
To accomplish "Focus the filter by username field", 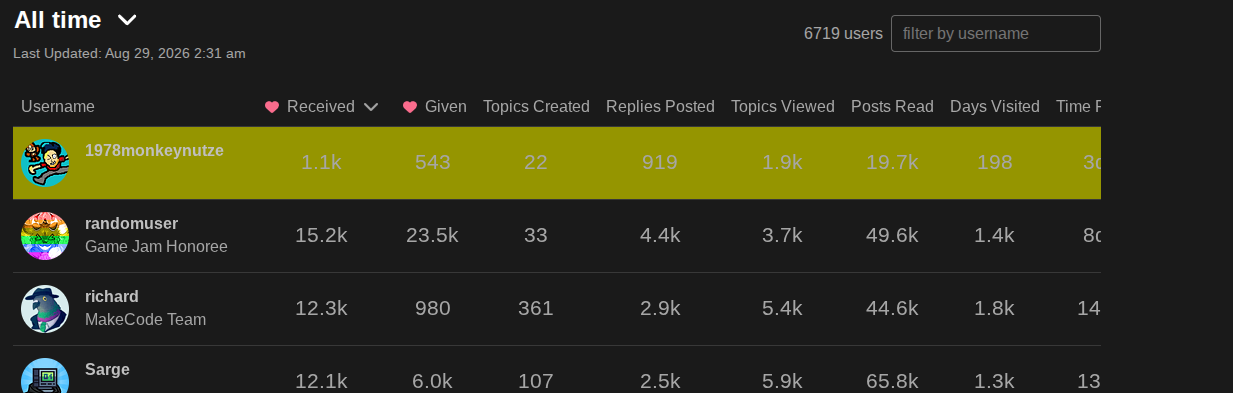I will click(x=995, y=33).
